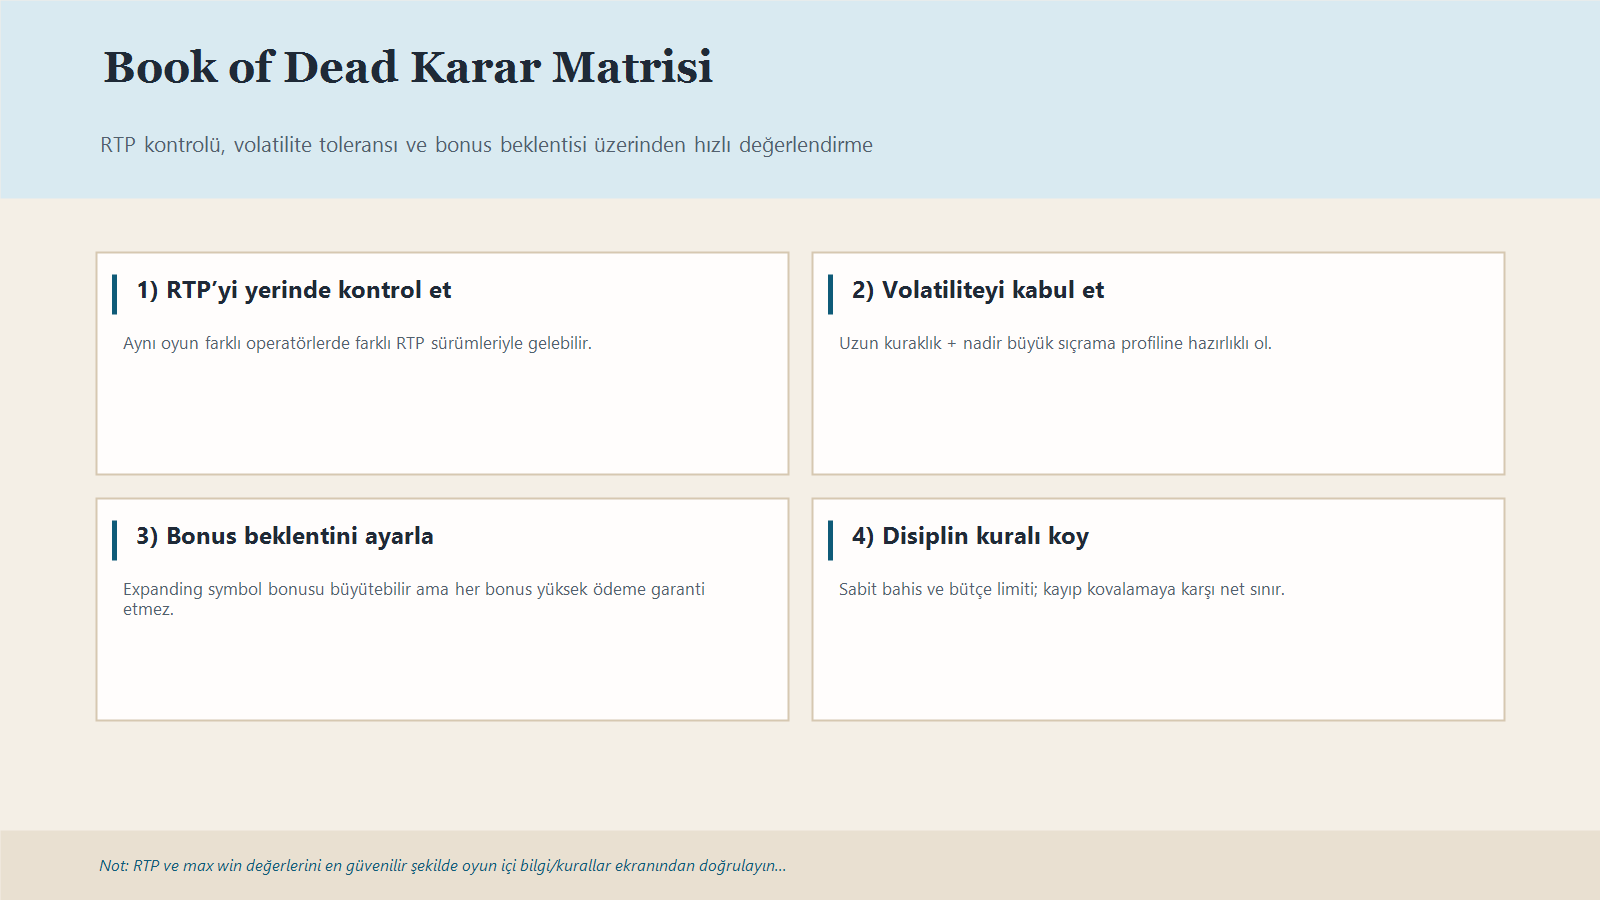This screenshot has width=1600, height=900.
Task: Click the blue accent bar beside Disiplin heading
Action: tap(830, 540)
